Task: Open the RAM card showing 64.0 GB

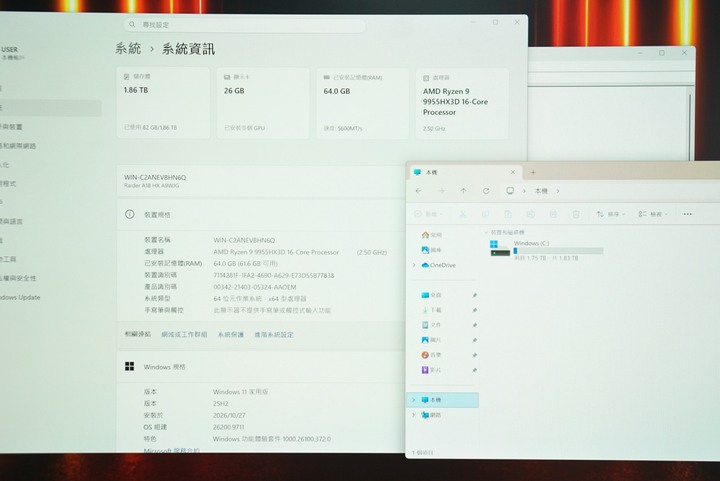Action: pyautogui.click(x=362, y=103)
